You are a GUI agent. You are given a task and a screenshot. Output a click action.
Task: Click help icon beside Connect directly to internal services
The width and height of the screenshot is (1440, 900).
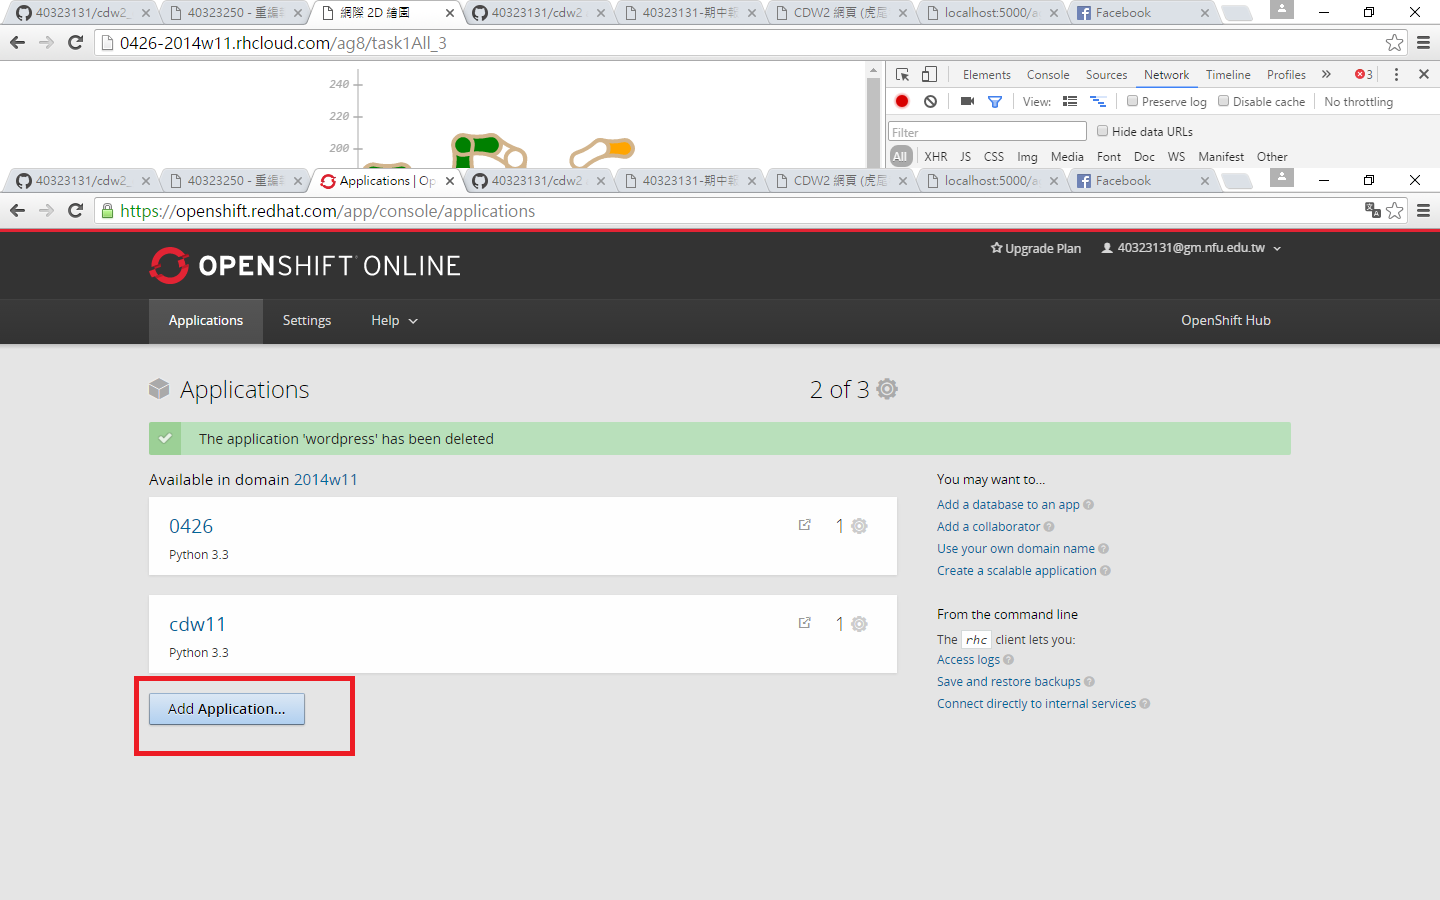(x=1145, y=704)
